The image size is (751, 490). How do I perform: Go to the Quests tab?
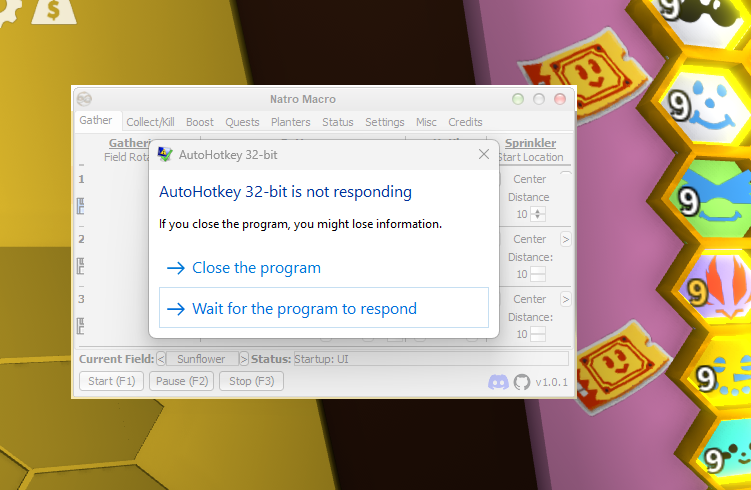[242, 122]
